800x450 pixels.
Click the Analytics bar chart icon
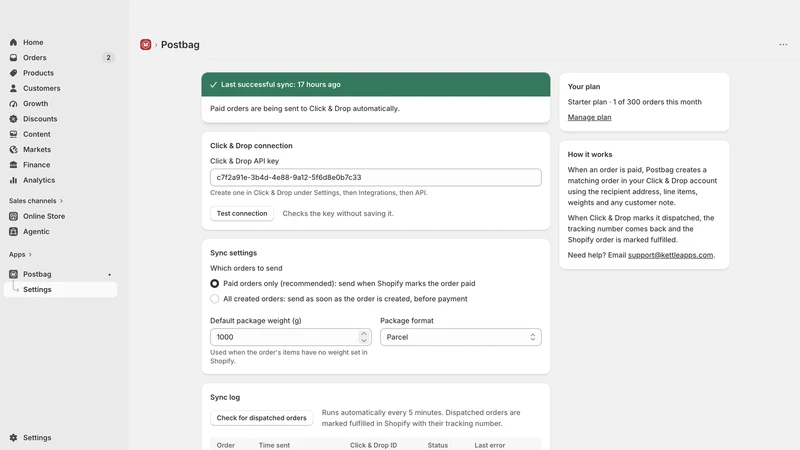13,180
